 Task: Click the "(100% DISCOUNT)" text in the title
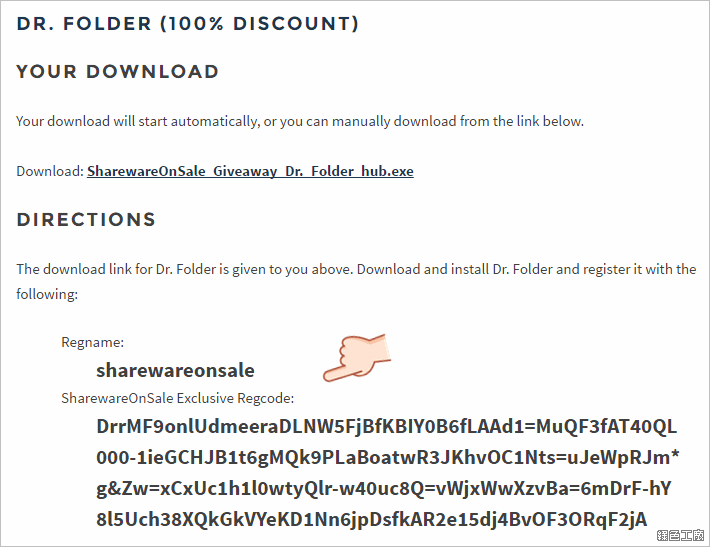(x=259, y=24)
